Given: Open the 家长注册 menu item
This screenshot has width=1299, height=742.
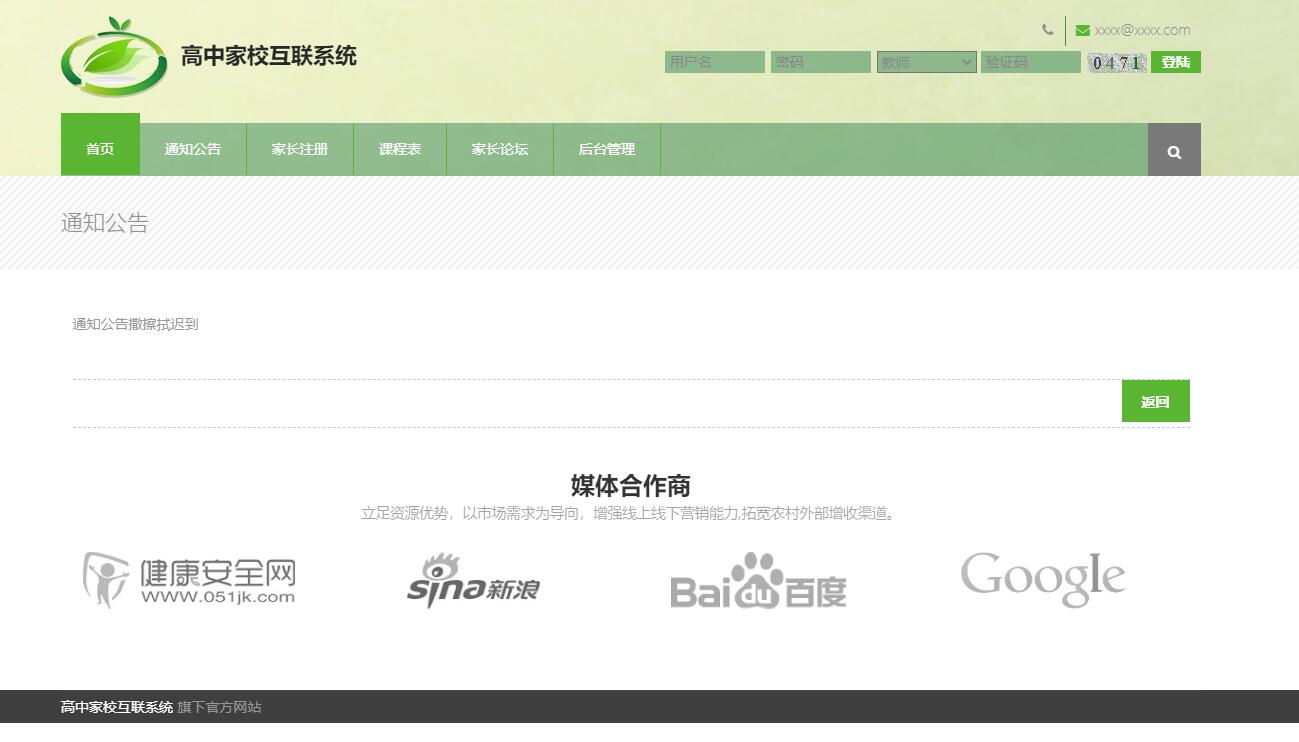Looking at the screenshot, I should pos(300,149).
